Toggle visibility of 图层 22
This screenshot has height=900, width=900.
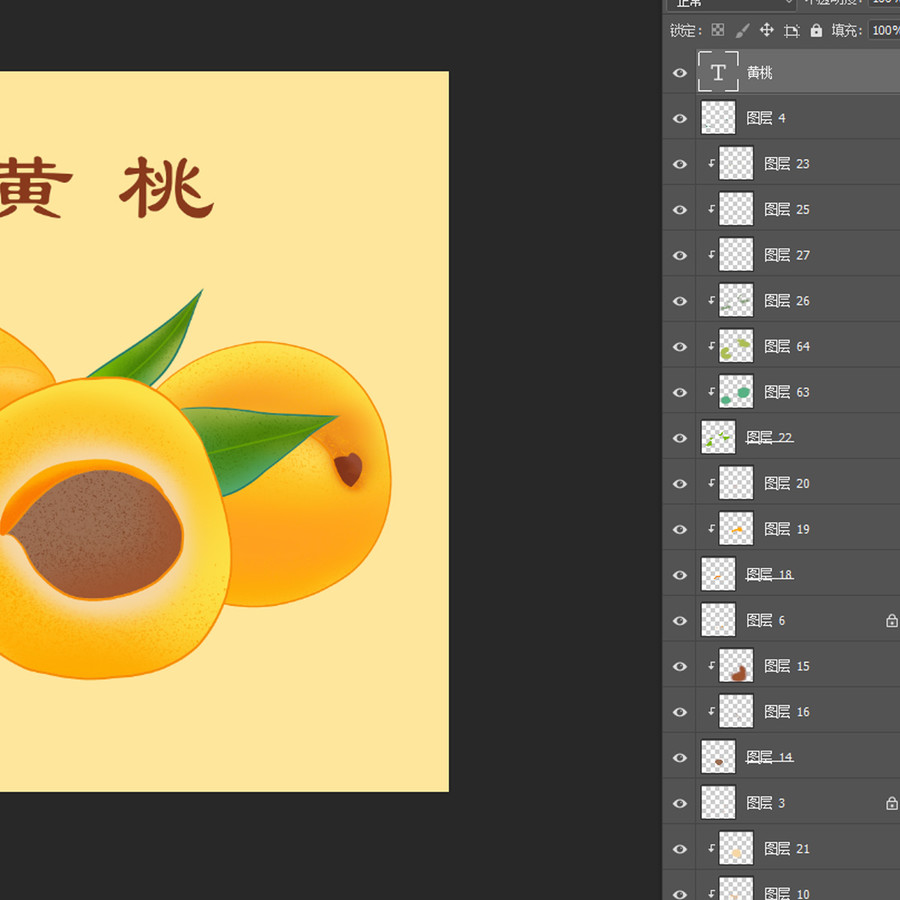click(x=680, y=438)
